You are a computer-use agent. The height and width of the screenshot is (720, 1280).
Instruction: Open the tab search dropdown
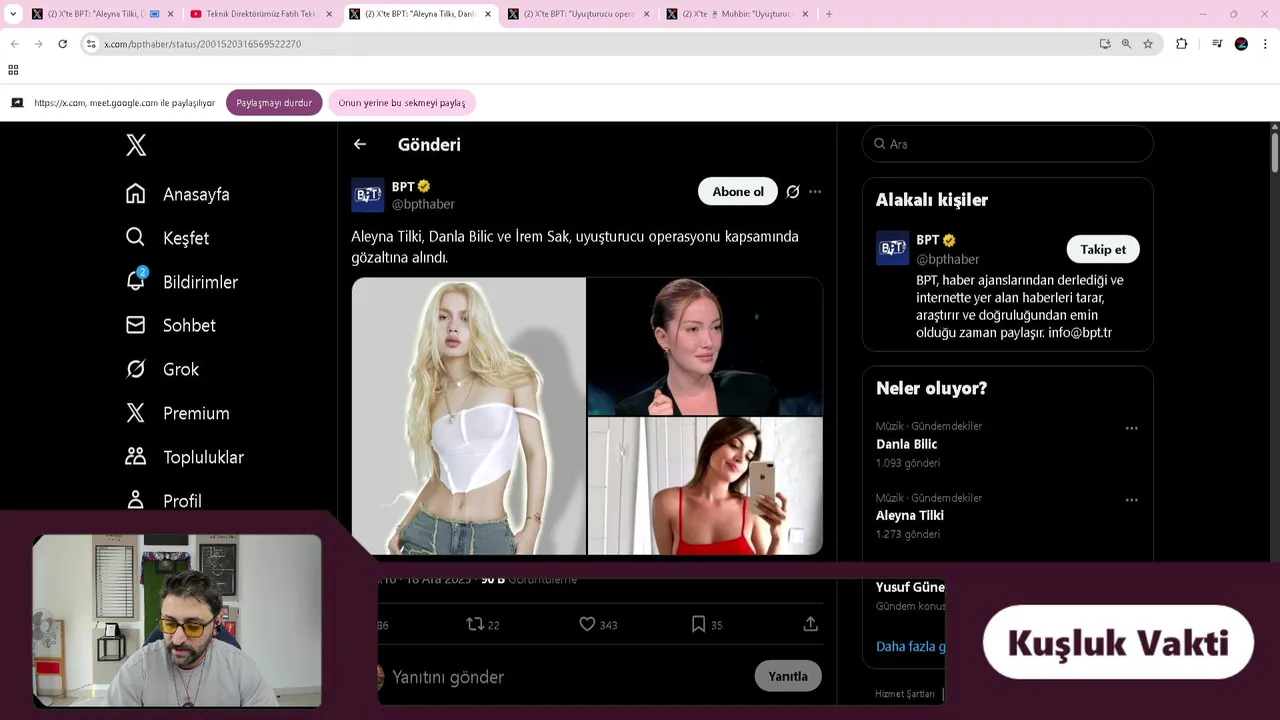(x=13, y=14)
